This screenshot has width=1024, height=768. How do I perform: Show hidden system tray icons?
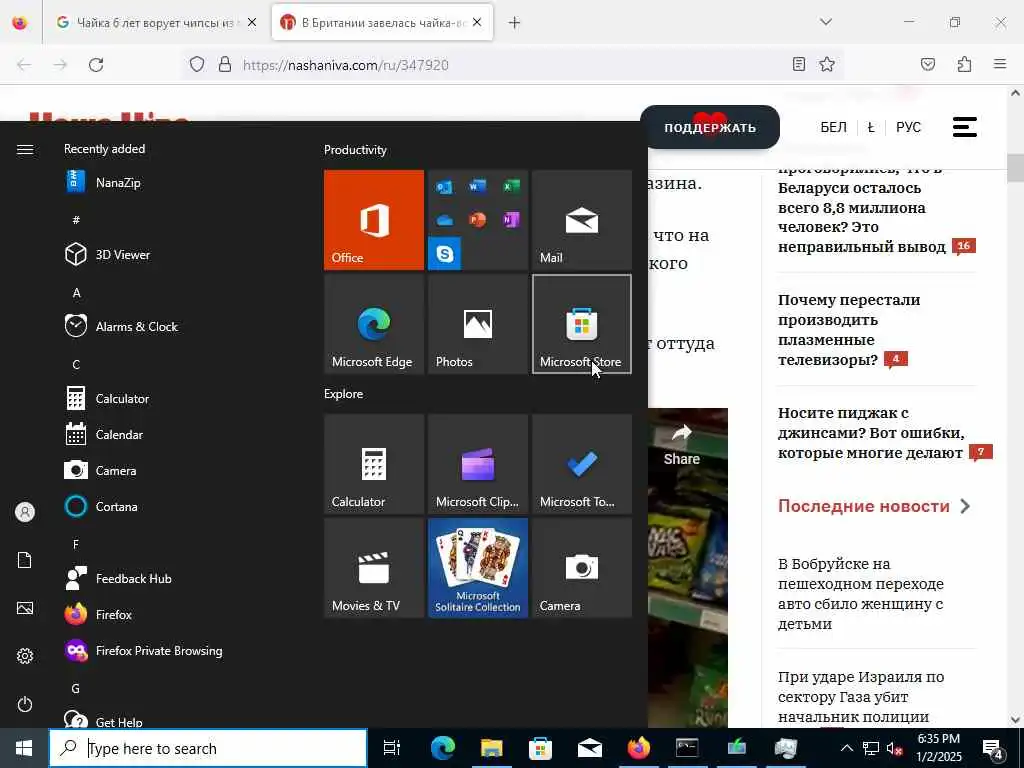(846, 748)
